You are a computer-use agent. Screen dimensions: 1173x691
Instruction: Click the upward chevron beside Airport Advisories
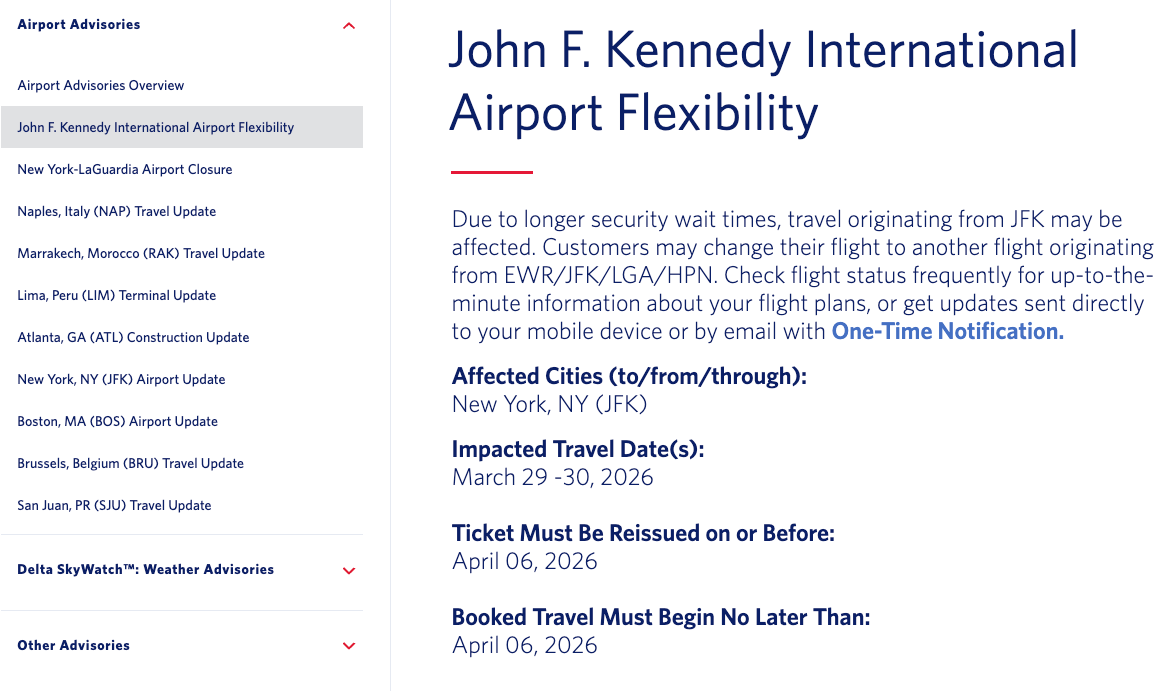[348, 25]
